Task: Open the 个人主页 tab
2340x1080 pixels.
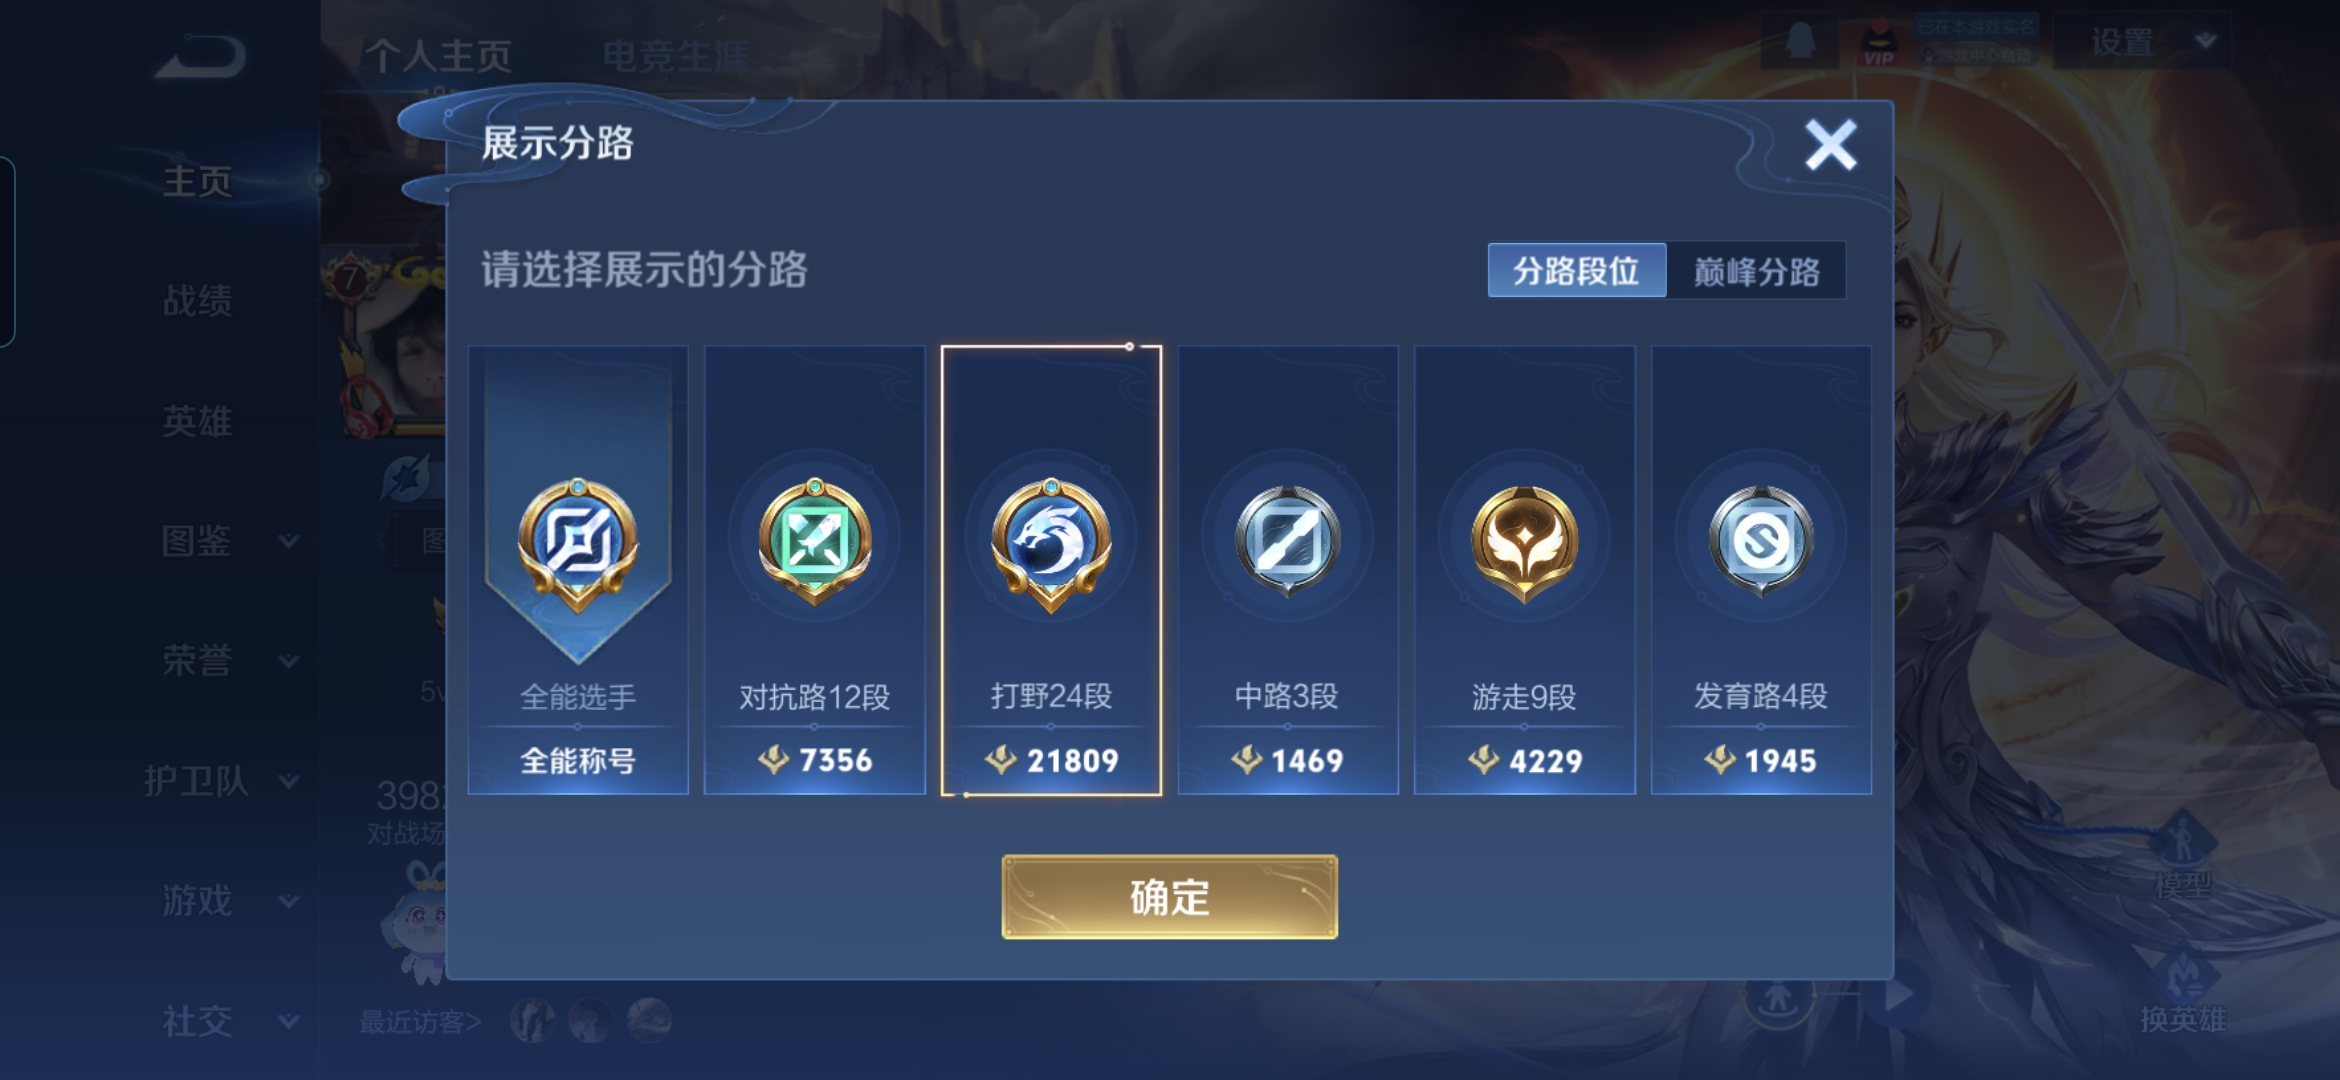Action: click(438, 56)
